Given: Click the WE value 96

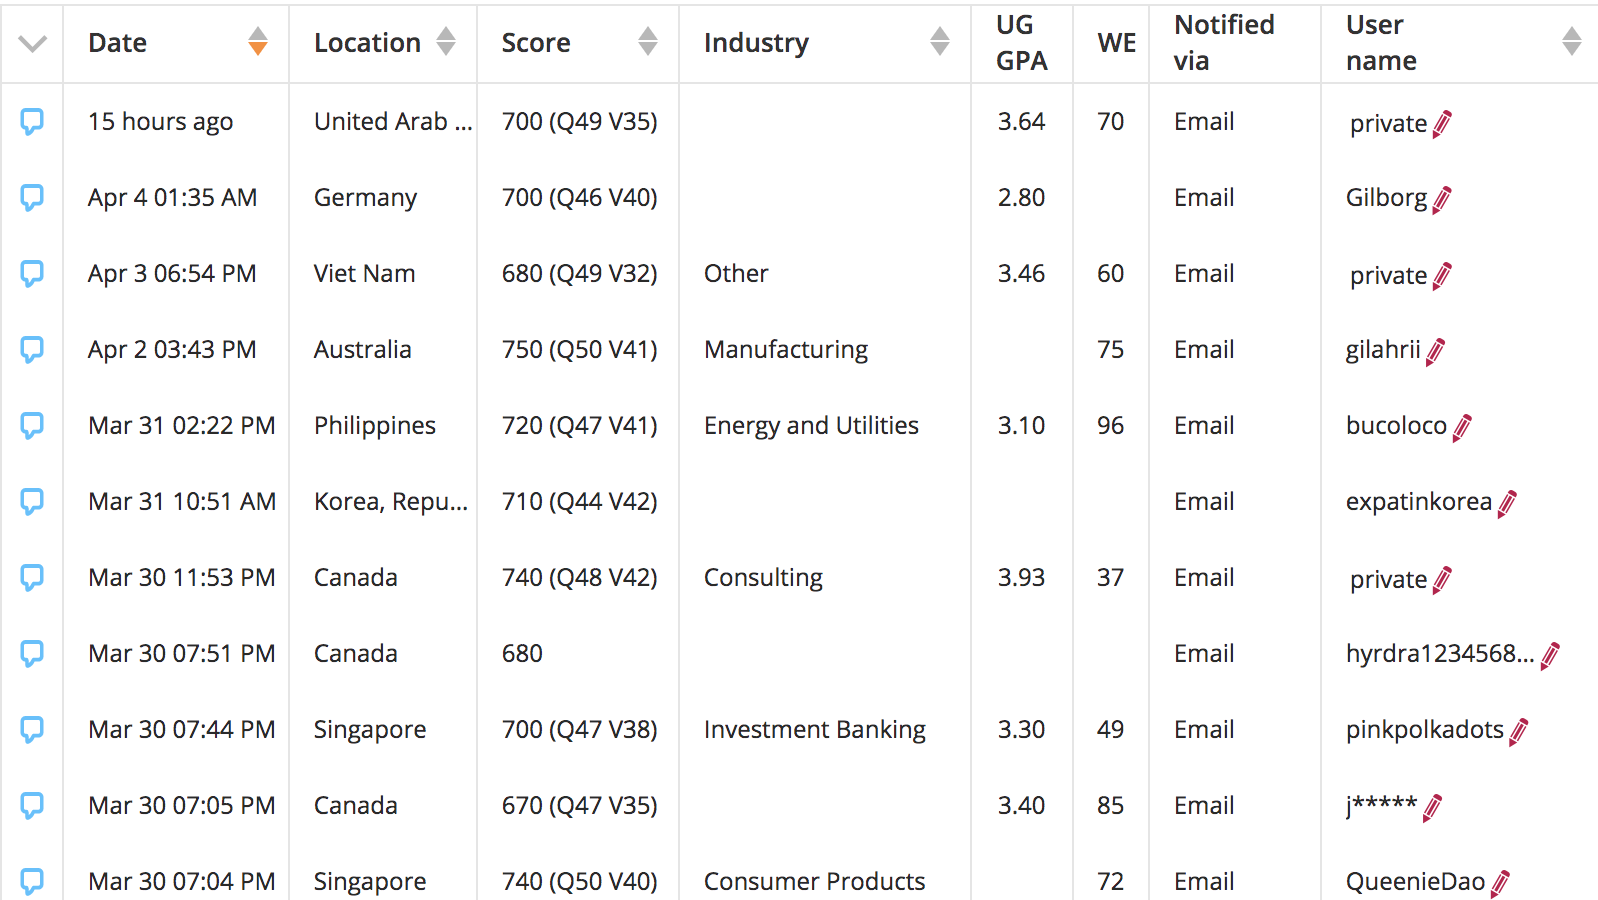Looking at the screenshot, I should [1110, 426].
